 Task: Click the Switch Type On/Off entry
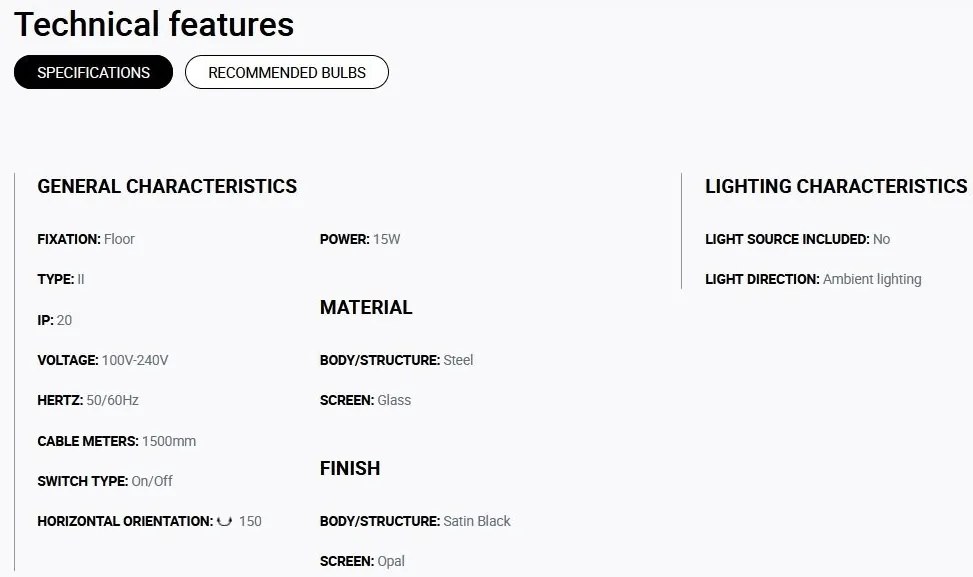tap(105, 481)
